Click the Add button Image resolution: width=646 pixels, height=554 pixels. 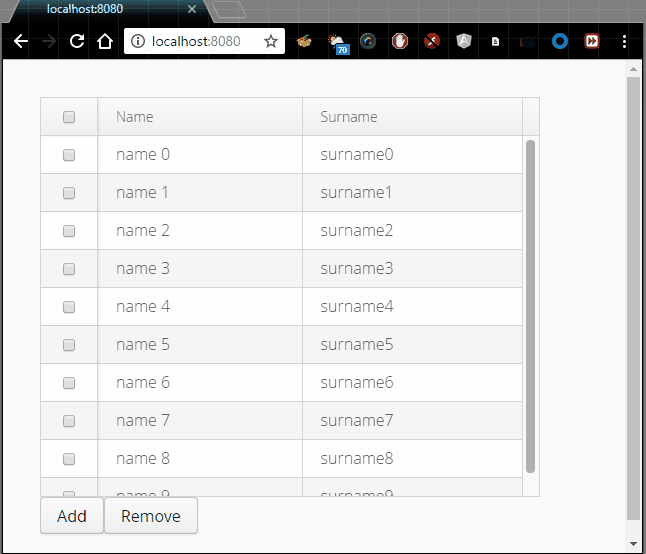pos(72,516)
